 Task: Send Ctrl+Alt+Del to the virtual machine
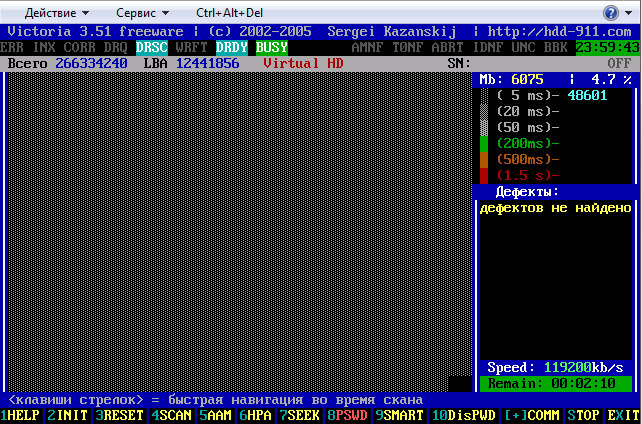pyautogui.click(x=229, y=13)
